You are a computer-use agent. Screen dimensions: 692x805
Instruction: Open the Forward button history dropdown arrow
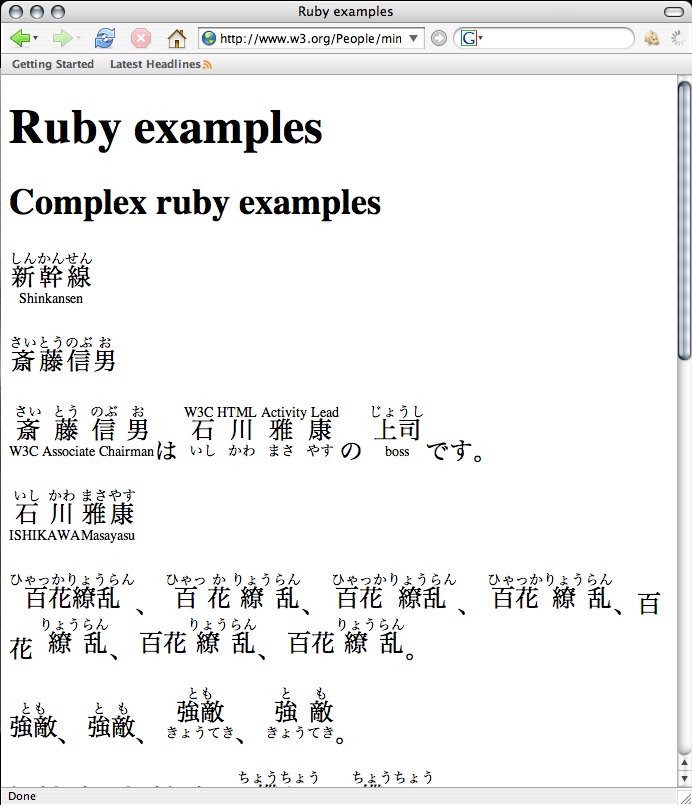(78, 38)
